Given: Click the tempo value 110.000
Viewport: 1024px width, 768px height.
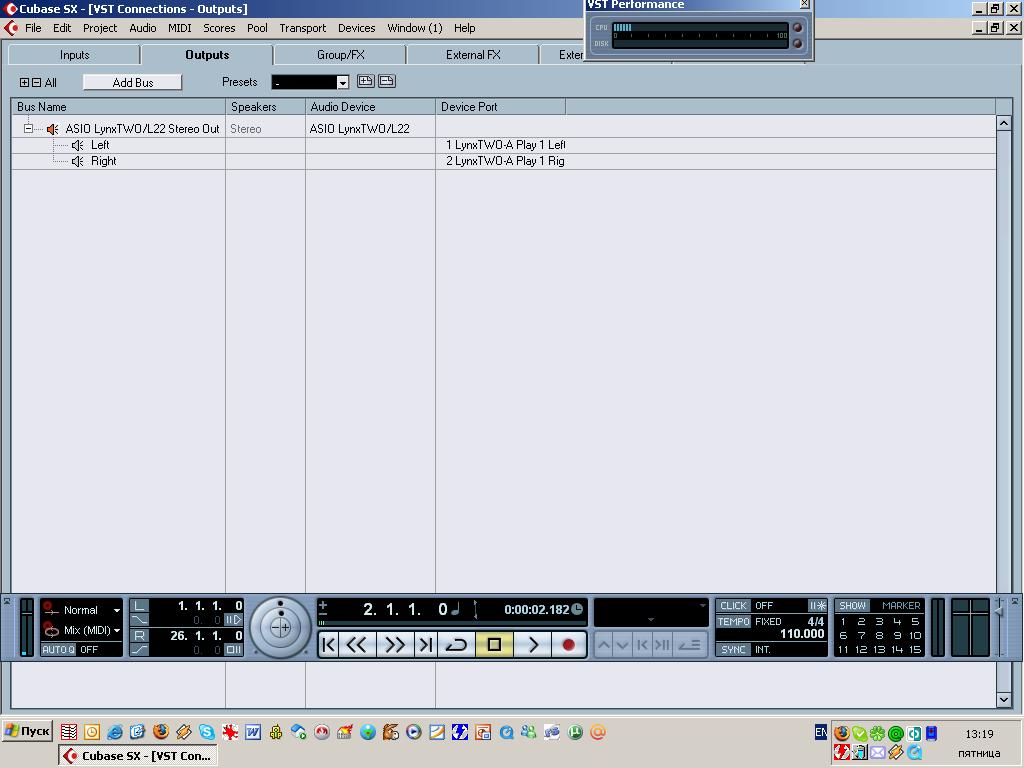Looking at the screenshot, I should coord(802,634).
